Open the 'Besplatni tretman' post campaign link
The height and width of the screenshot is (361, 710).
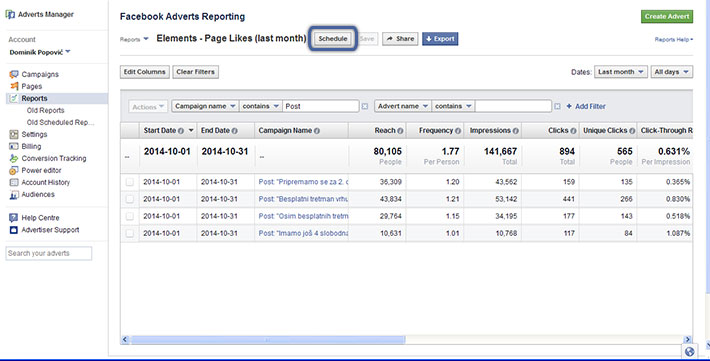(x=303, y=199)
